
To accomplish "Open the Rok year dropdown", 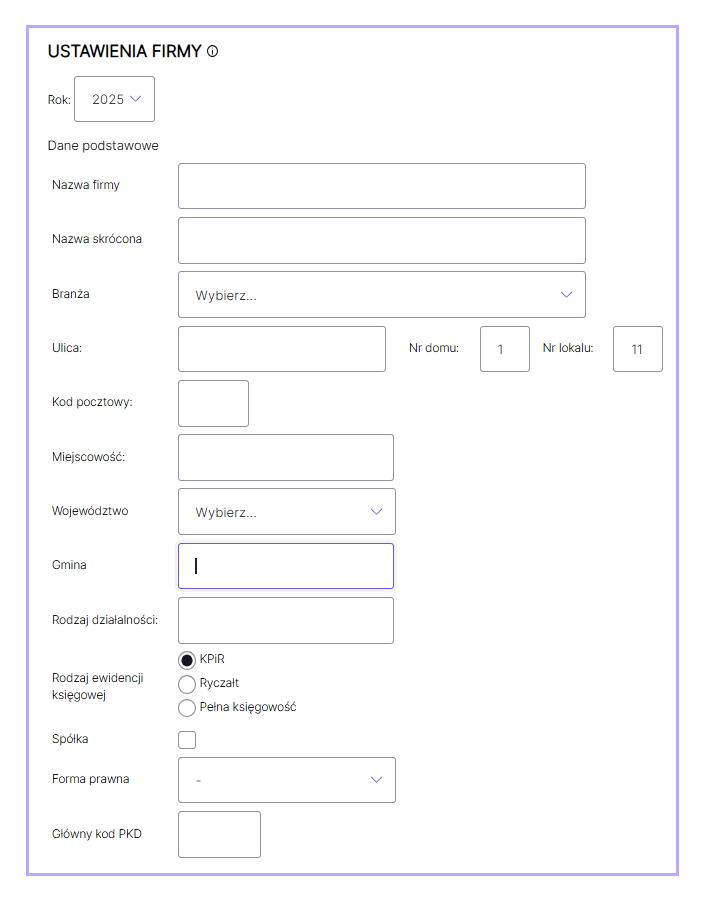I will pyautogui.click(x=115, y=99).
